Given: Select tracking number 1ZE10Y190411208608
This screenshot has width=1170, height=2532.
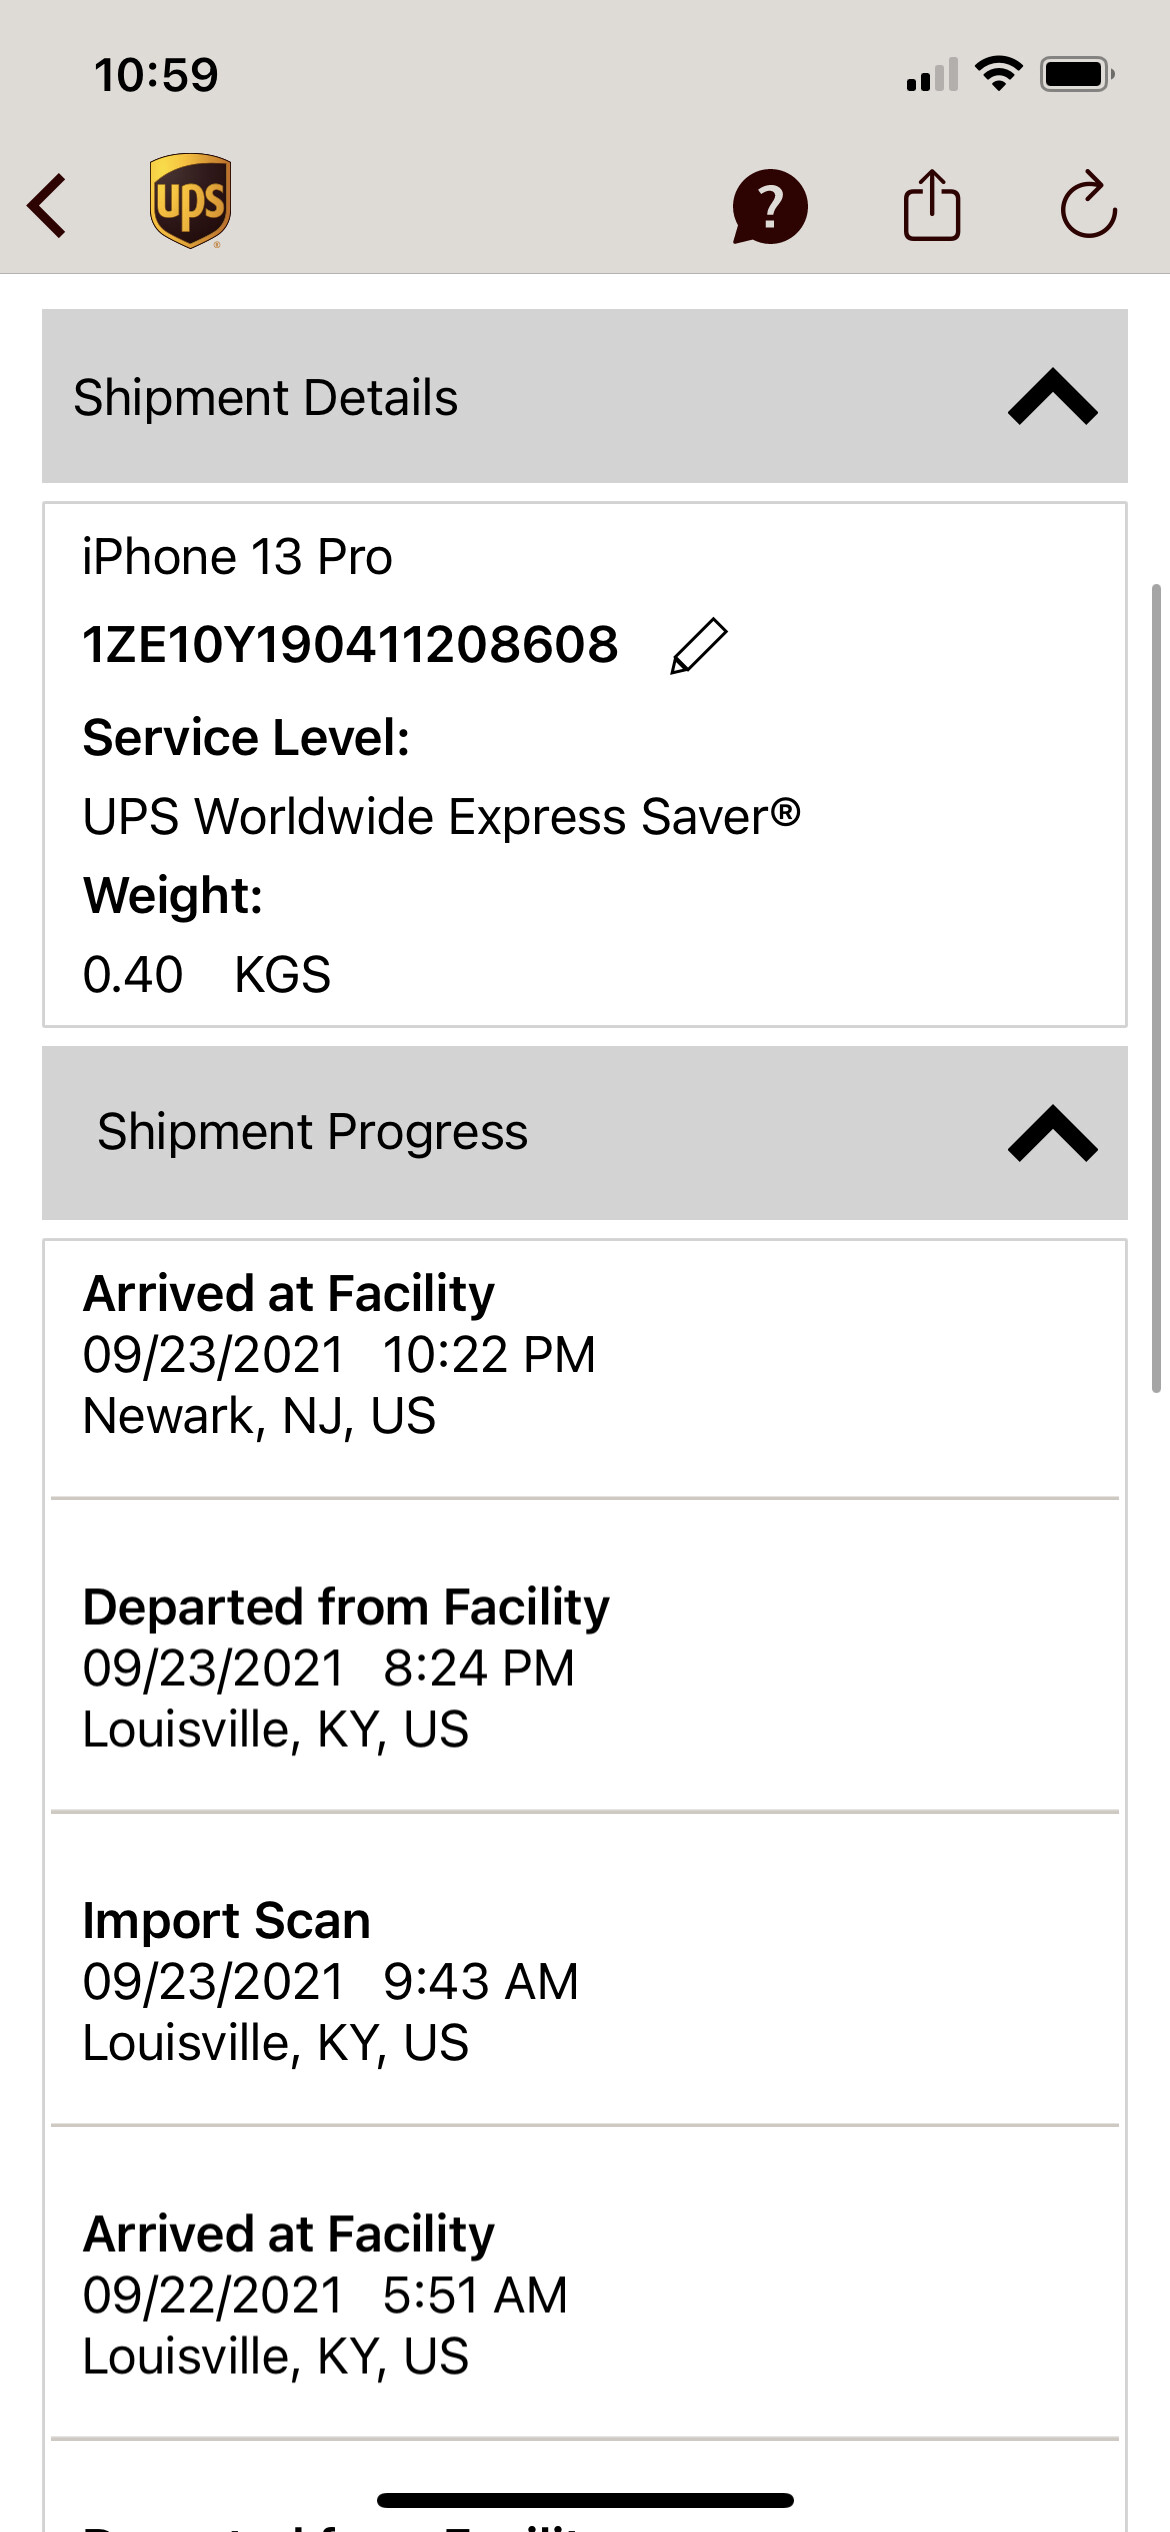Looking at the screenshot, I should (350, 645).
